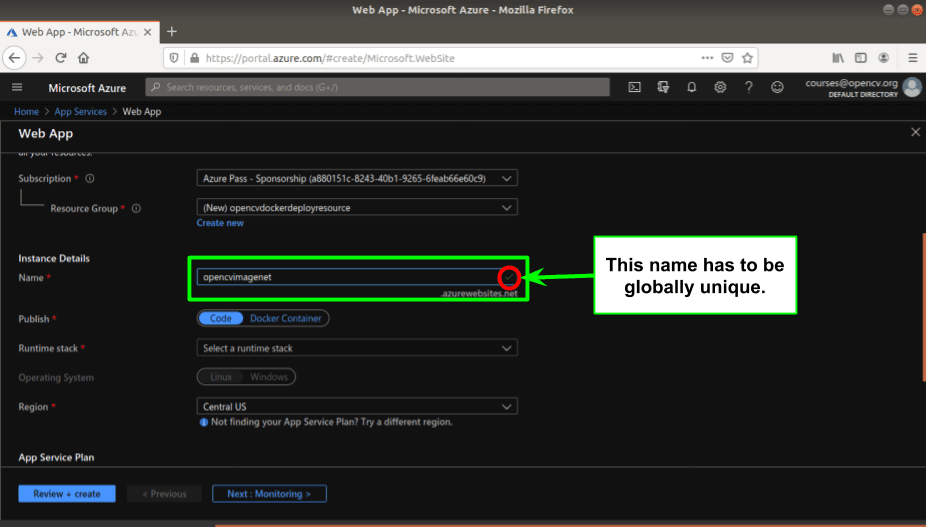The height and width of the screenshot is (527, 926).
Task: Click the tracking protection shield icon
Action: (x=174, y=58)
